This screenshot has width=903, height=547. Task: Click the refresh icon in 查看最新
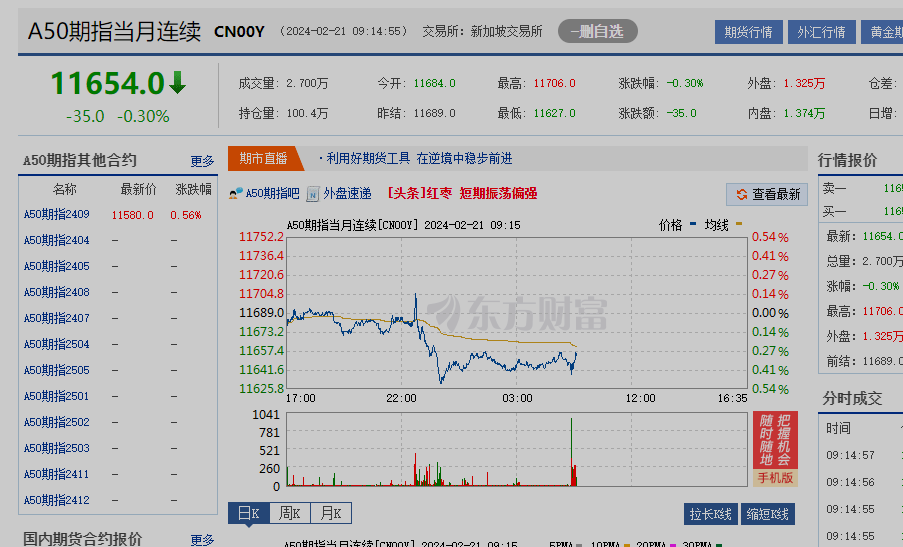point(742,195)
